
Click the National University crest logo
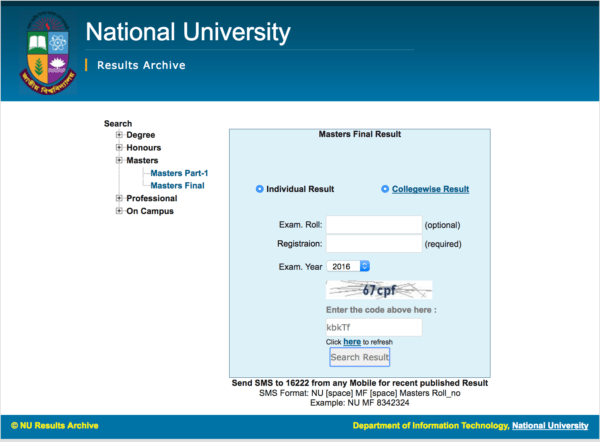click(x=48, y=53)
